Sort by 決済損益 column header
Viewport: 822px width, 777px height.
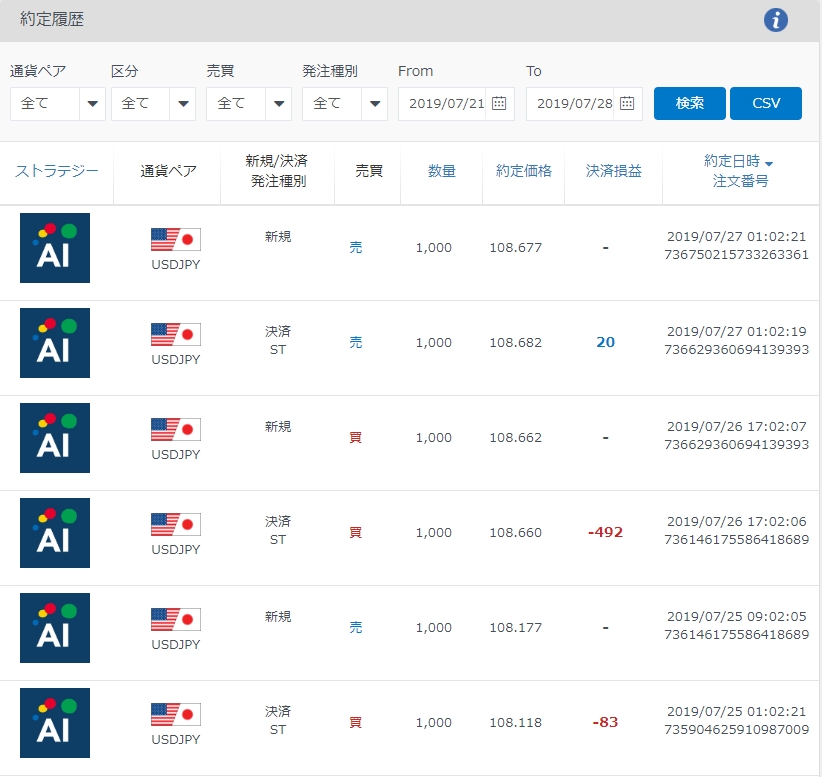point(613,171)
